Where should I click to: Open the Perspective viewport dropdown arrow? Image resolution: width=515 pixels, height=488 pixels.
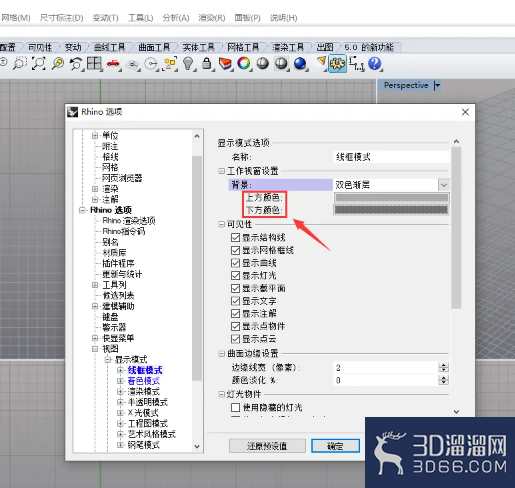(437, 85)
